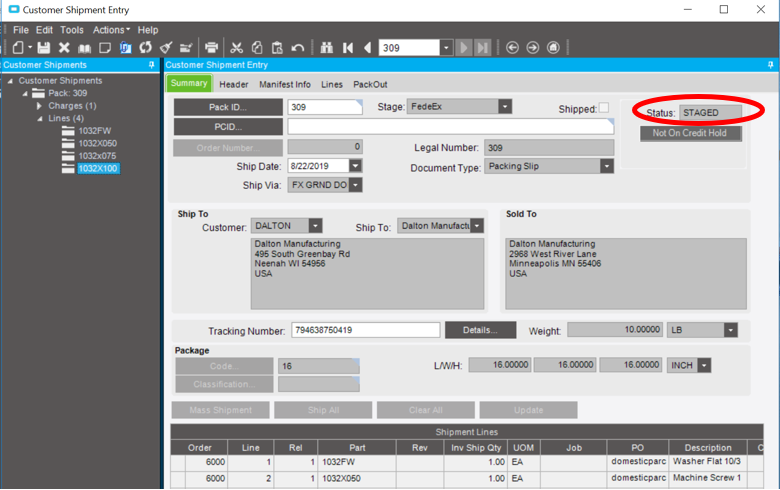Click the toolbar icon right of the brush
Viewport: 780px width, 490px height.
(x=186, y=48)
